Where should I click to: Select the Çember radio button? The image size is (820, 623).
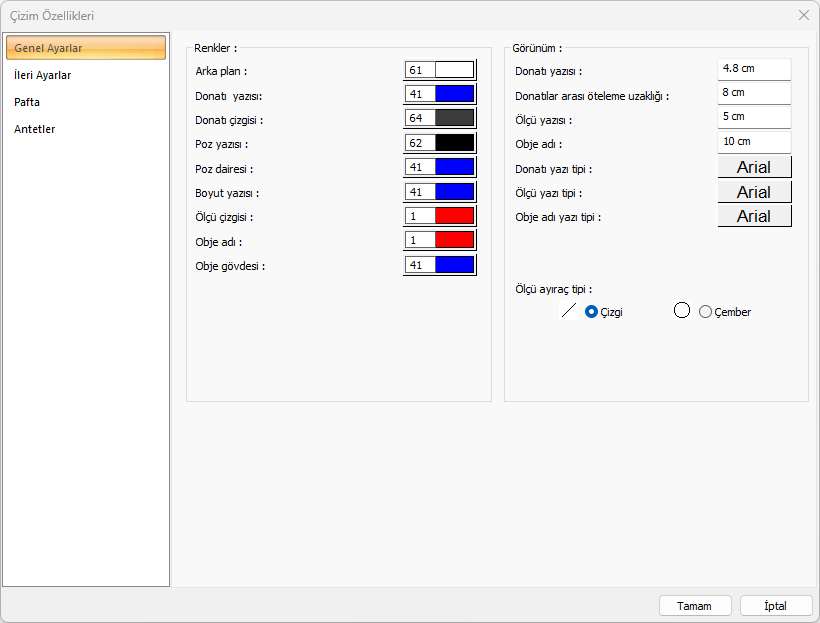706,312
